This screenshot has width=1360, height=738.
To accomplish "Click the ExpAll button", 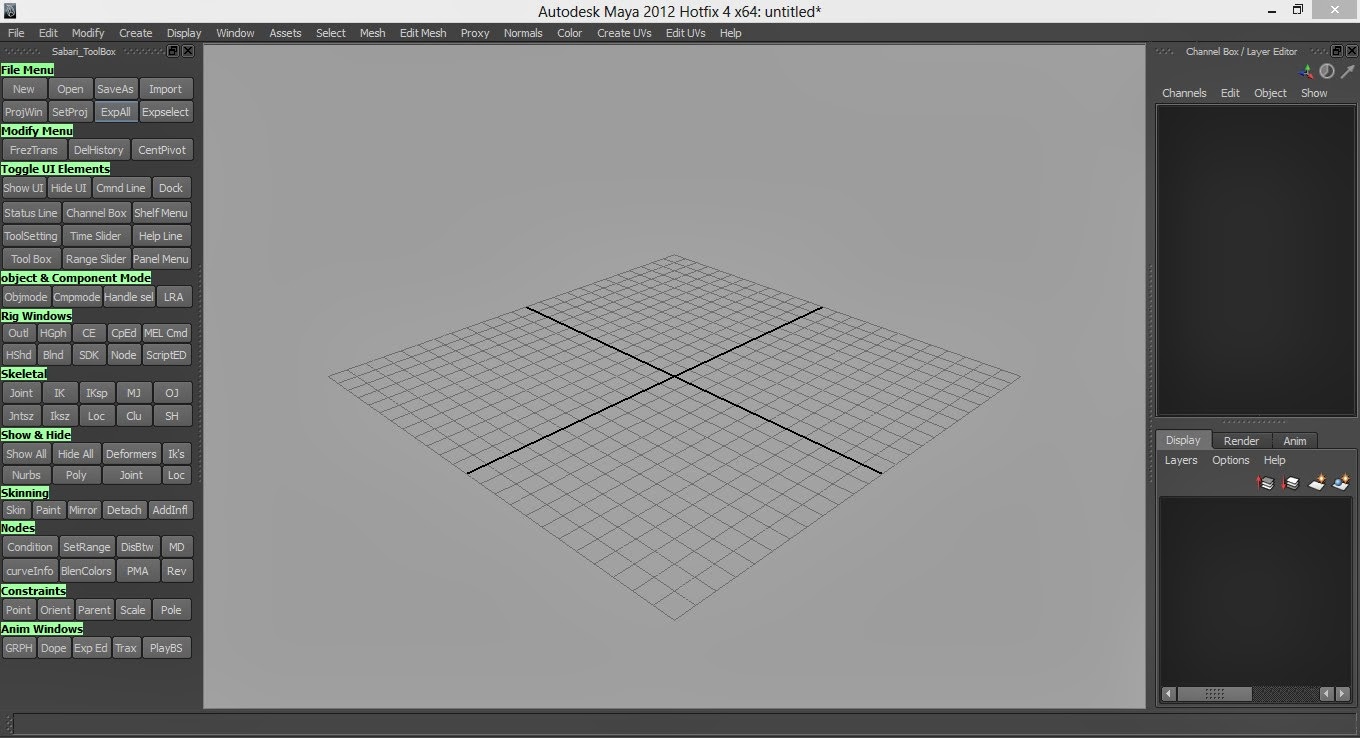I will coord(116,112).
